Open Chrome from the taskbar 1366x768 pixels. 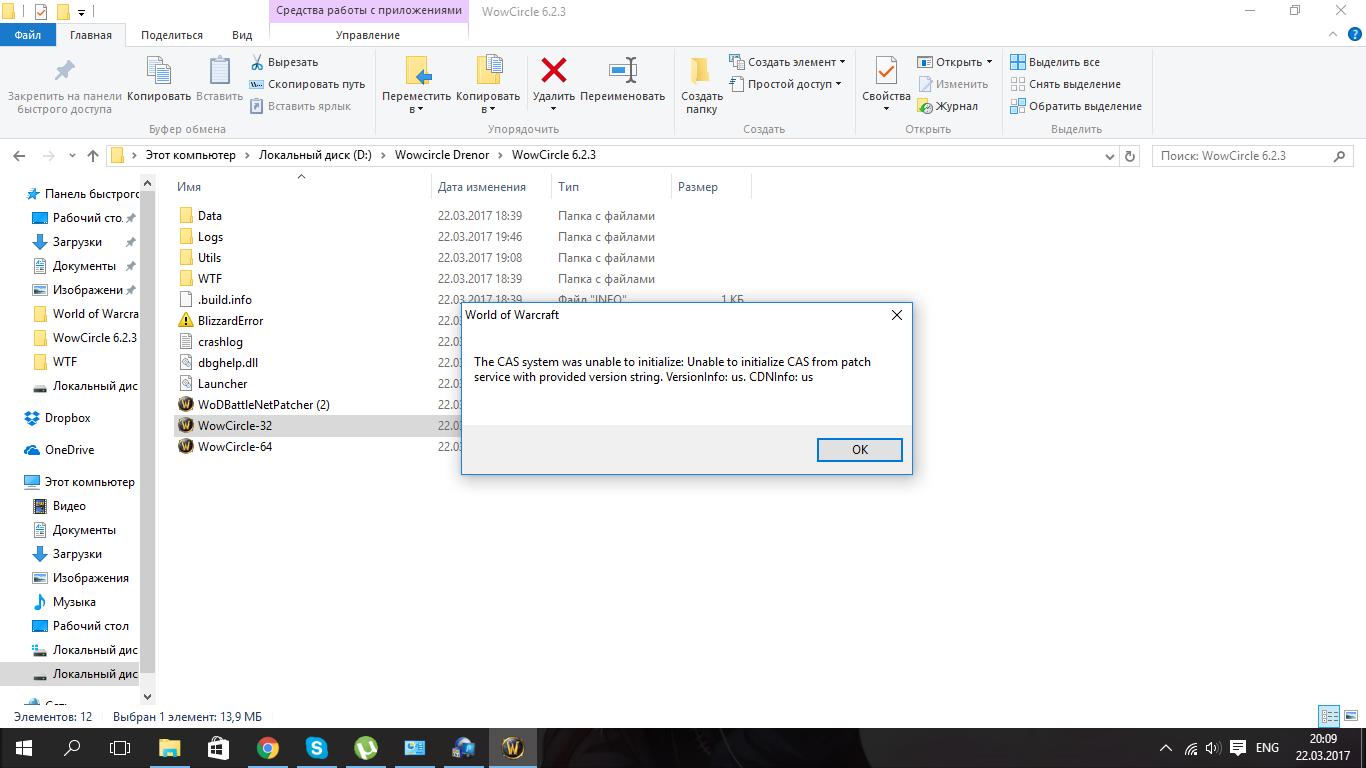268,747
